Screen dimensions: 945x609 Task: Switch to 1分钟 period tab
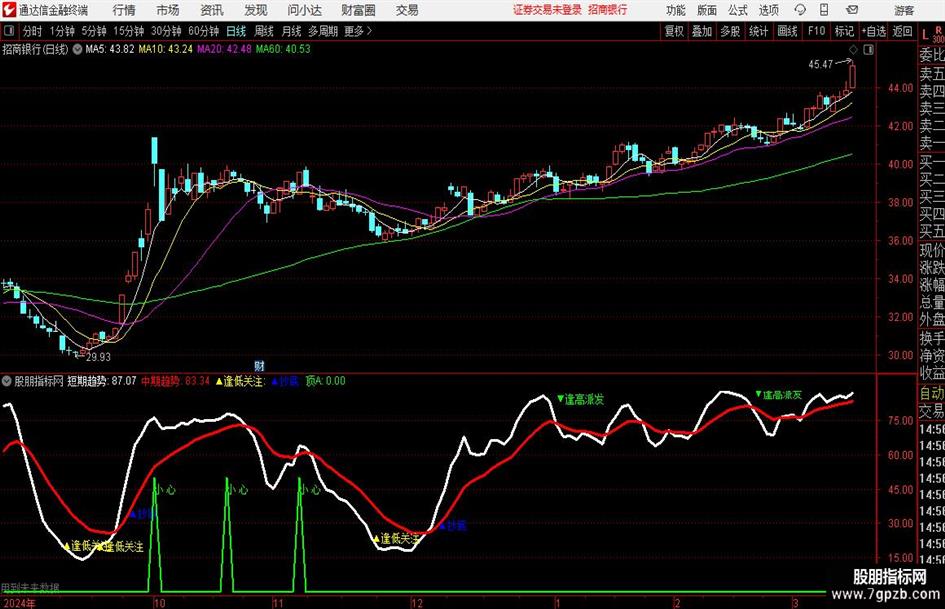(62, 31)
